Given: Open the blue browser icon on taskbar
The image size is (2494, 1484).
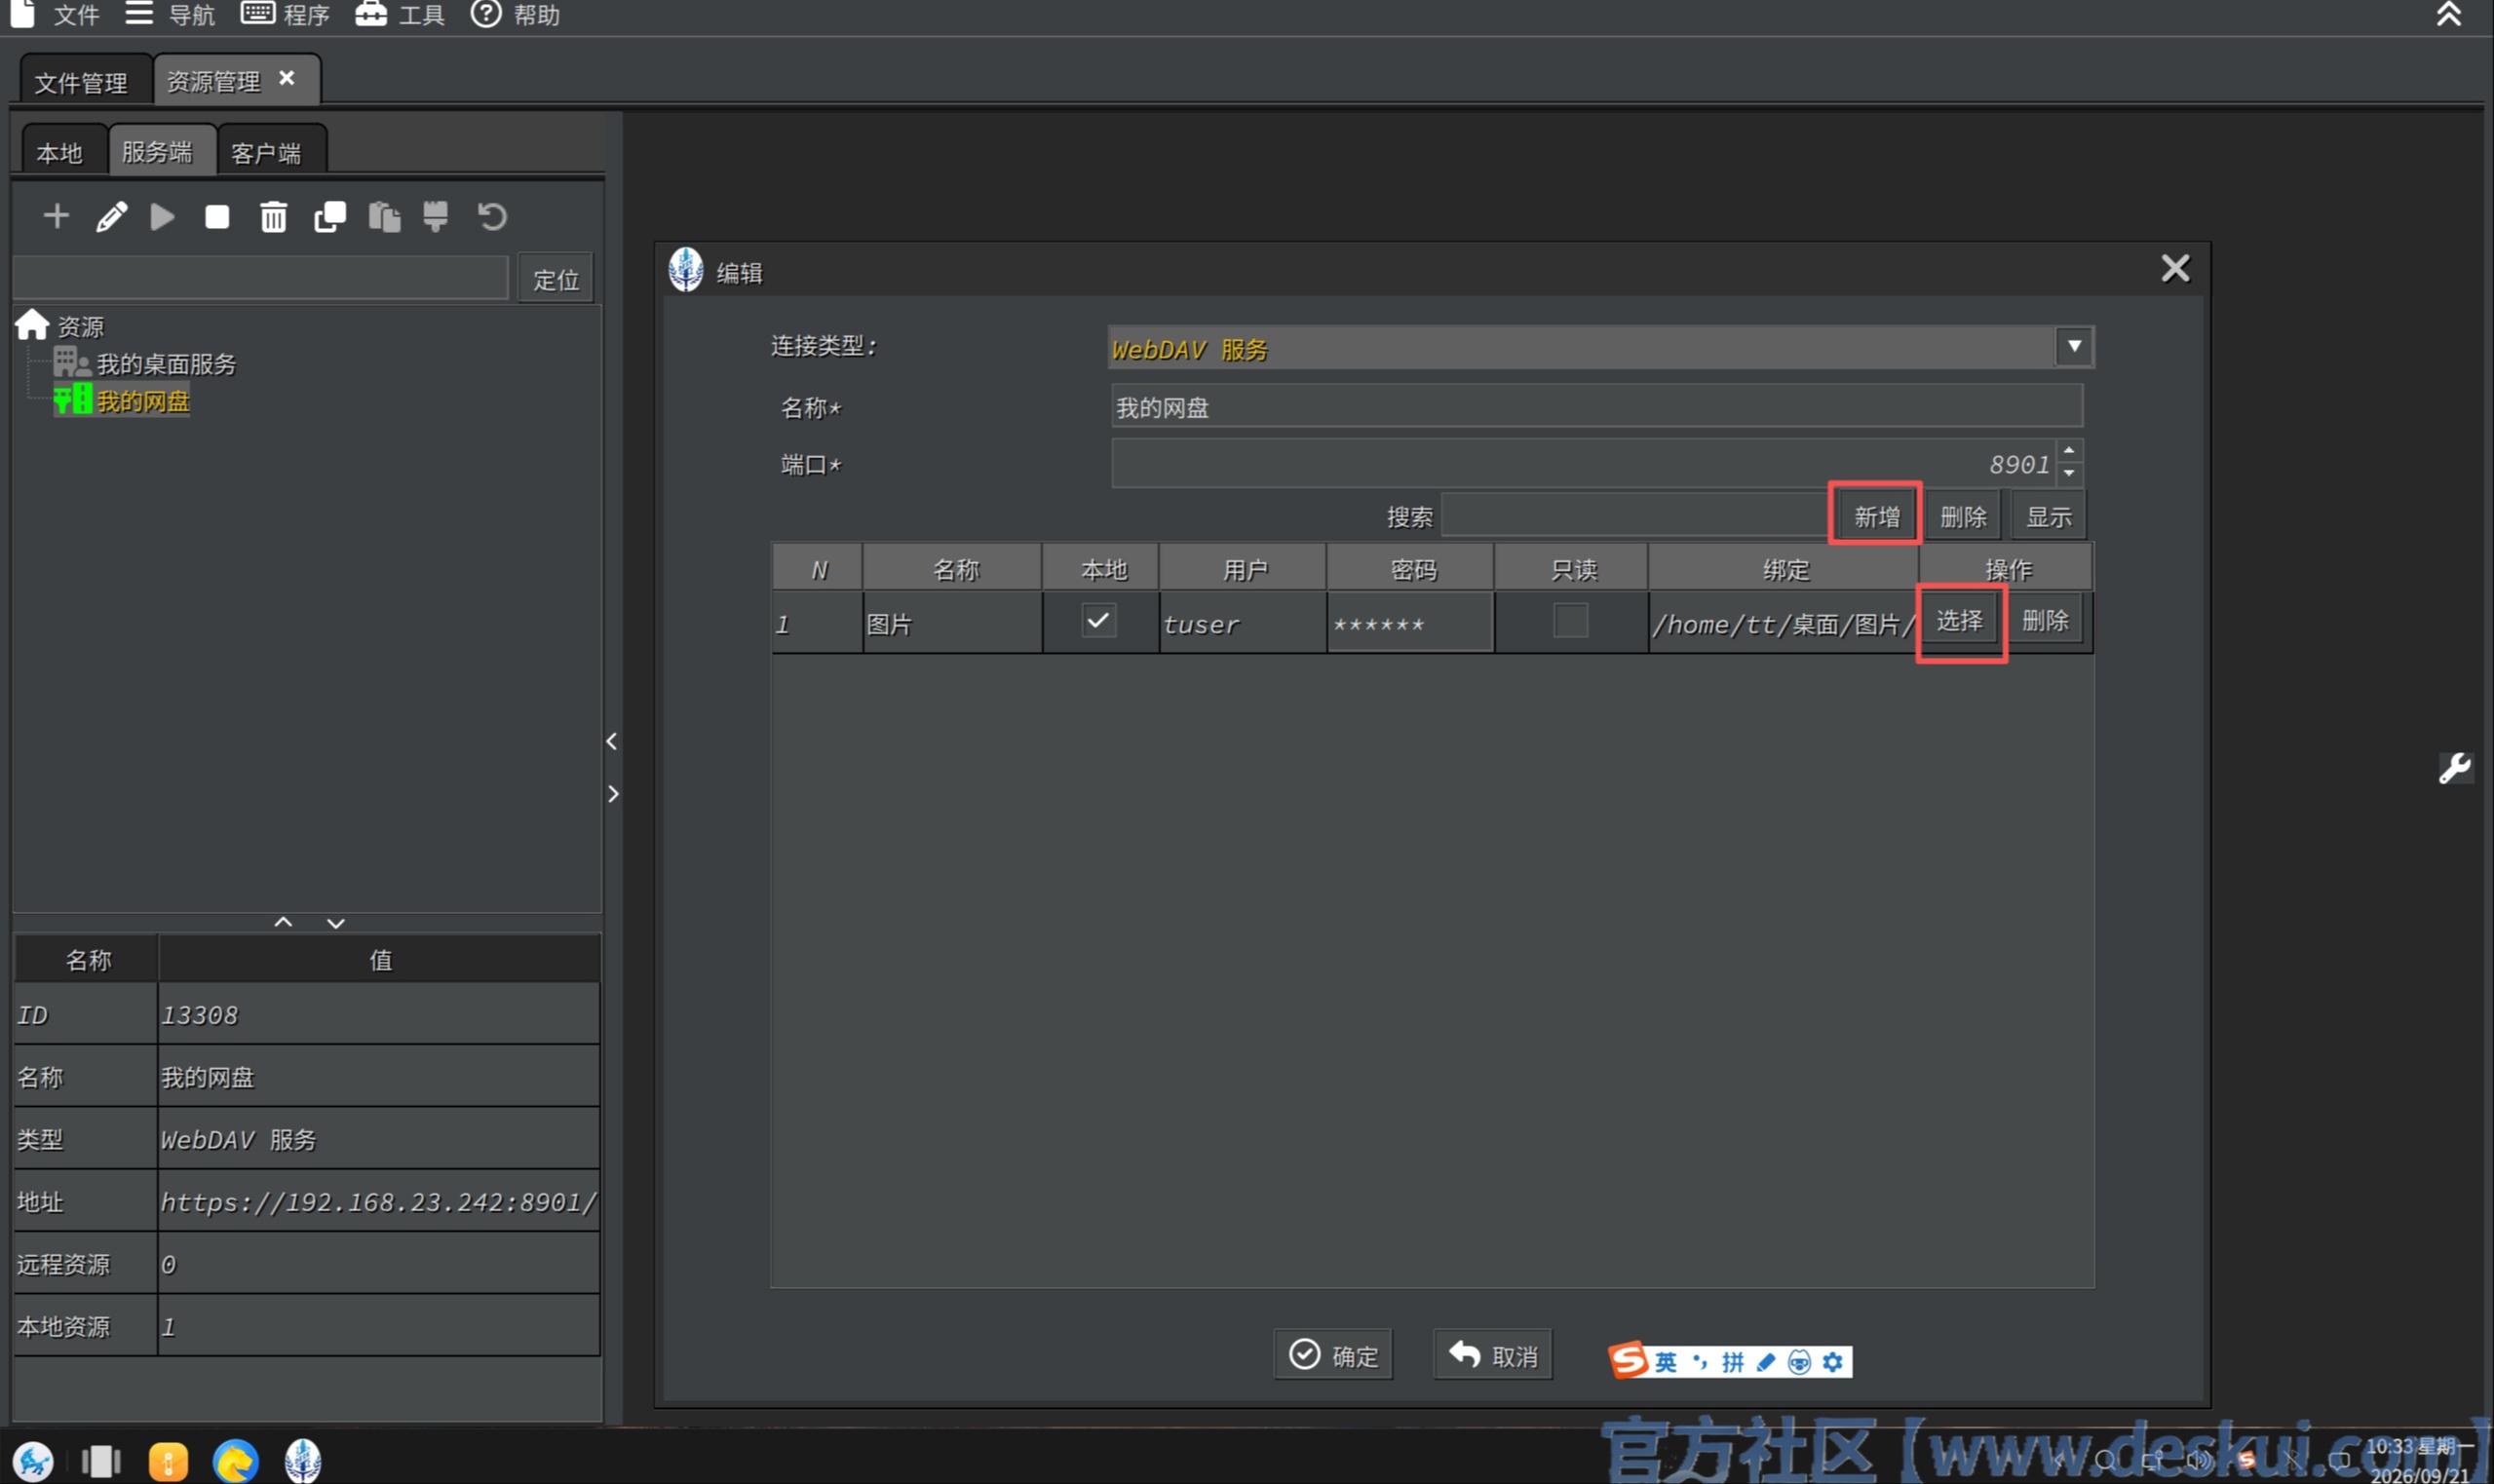Looking at the screenshot, I should (x=236, y=1461).
